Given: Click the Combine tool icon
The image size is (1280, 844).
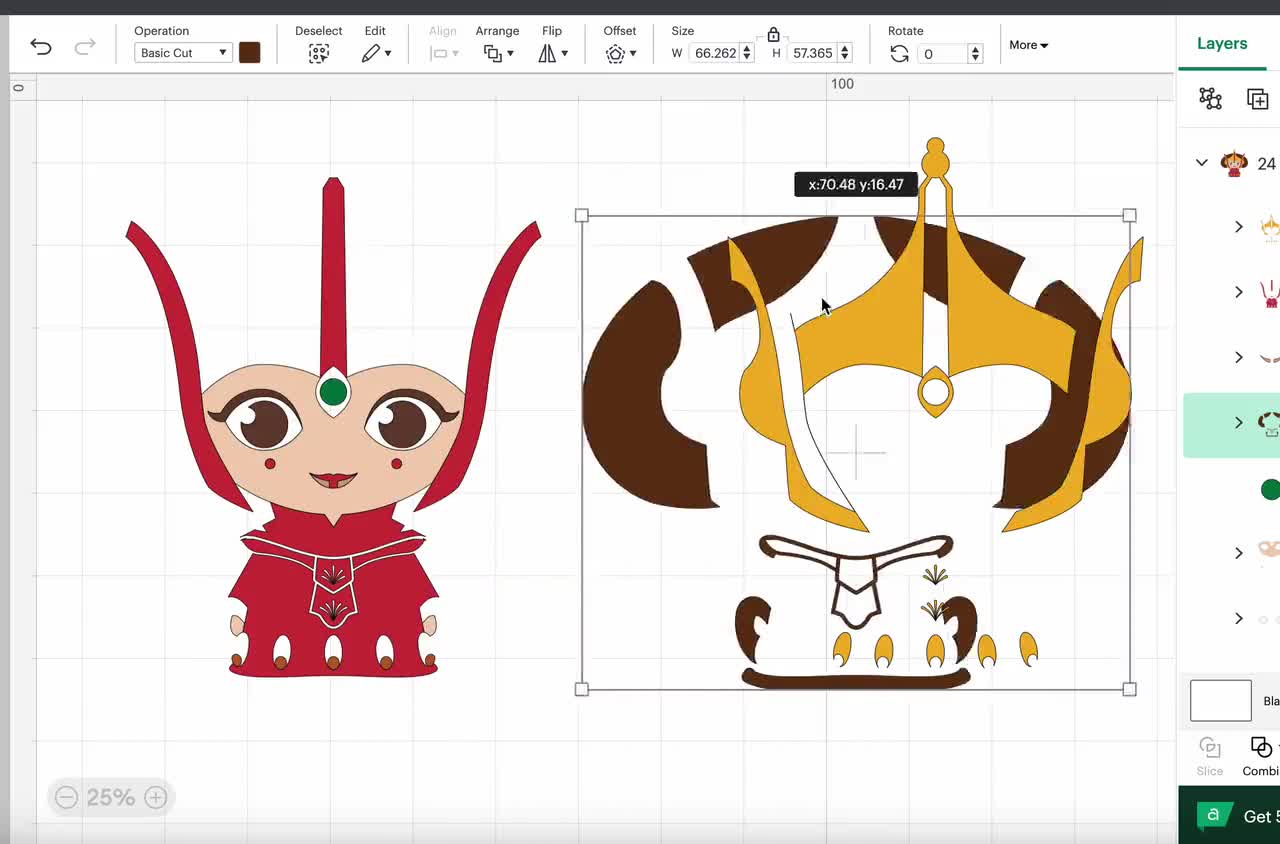Looking at the screenshot, I should click(x=1261, y=748).
